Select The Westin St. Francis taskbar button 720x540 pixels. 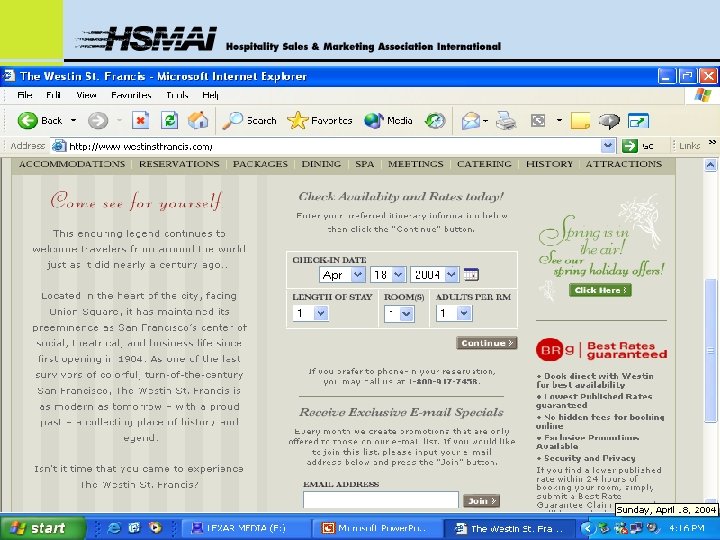pos(509,528)
